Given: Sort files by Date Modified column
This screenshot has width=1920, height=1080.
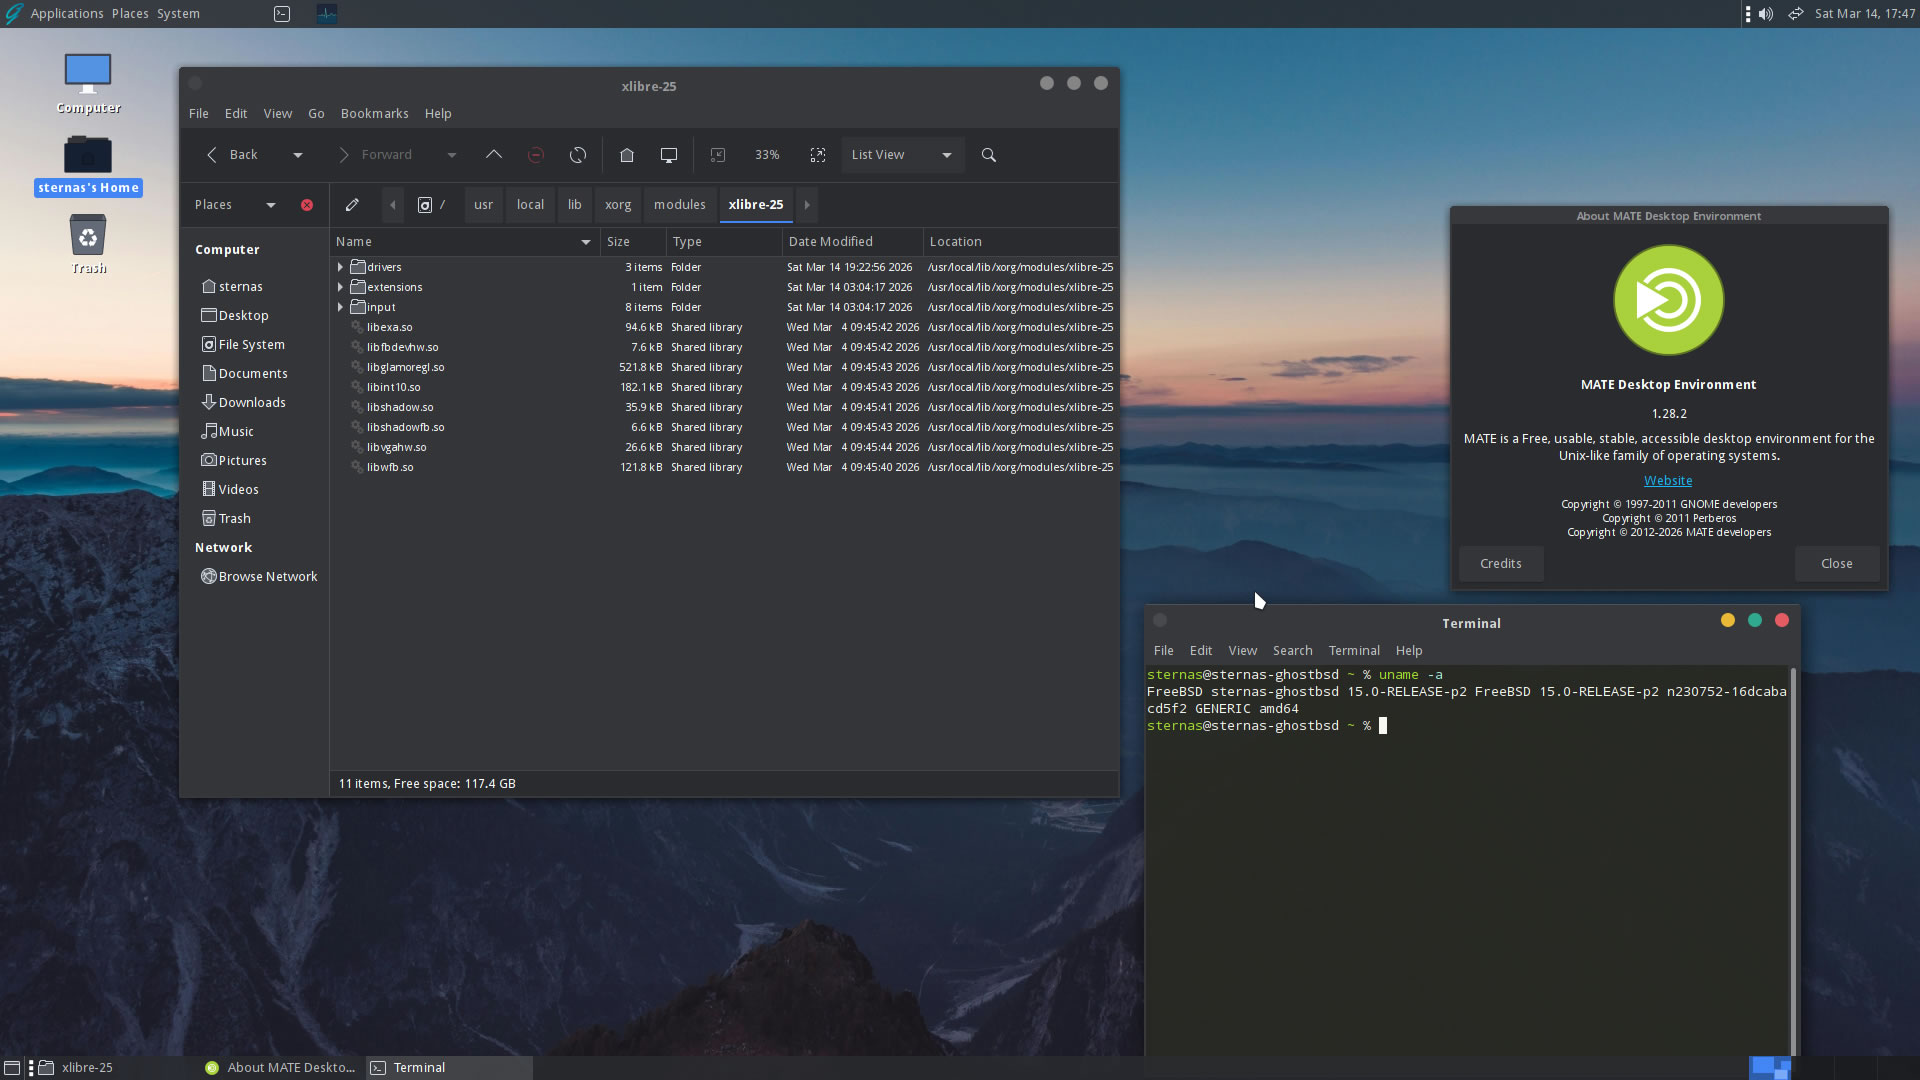Looking at the screenshot, I should (830, 242).
